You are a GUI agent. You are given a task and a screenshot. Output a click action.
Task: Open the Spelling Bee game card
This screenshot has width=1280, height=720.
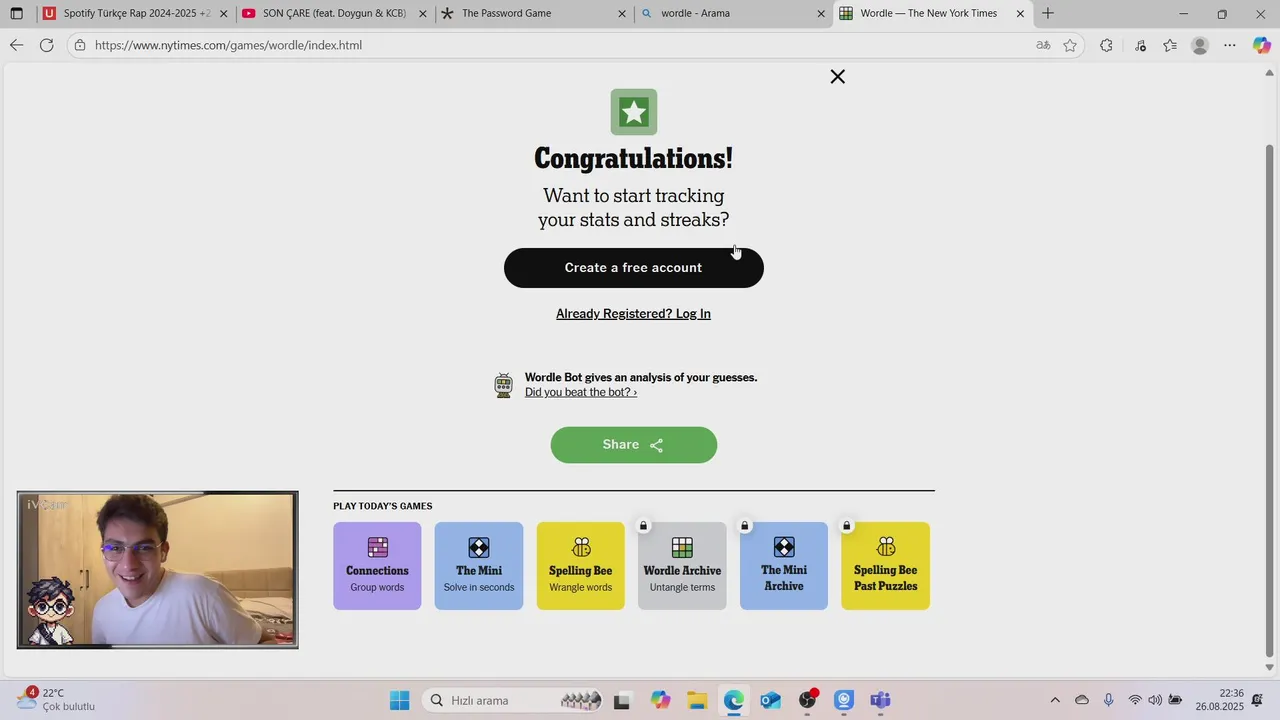(x=580, y=566)
